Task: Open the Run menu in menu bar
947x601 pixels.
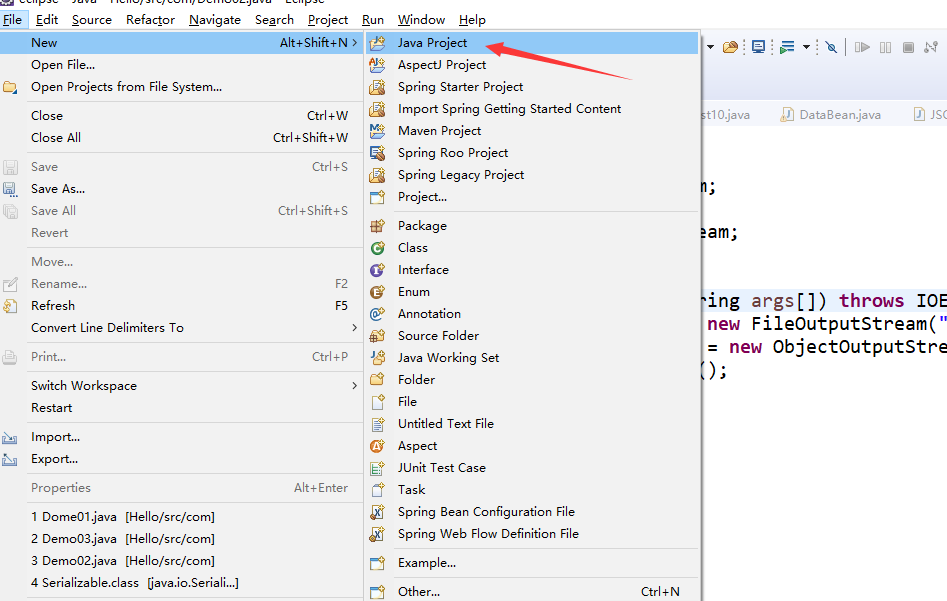Action: (x=373, y=19)
